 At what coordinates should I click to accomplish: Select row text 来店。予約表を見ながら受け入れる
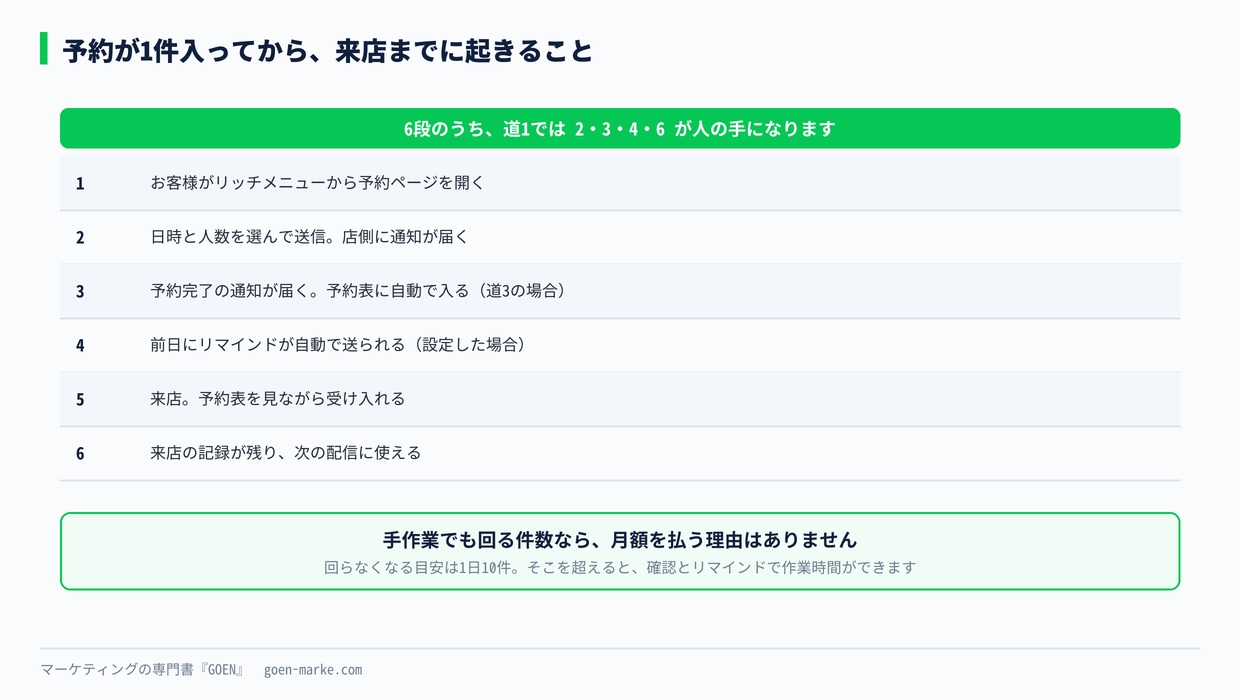[x=278, y=399]
